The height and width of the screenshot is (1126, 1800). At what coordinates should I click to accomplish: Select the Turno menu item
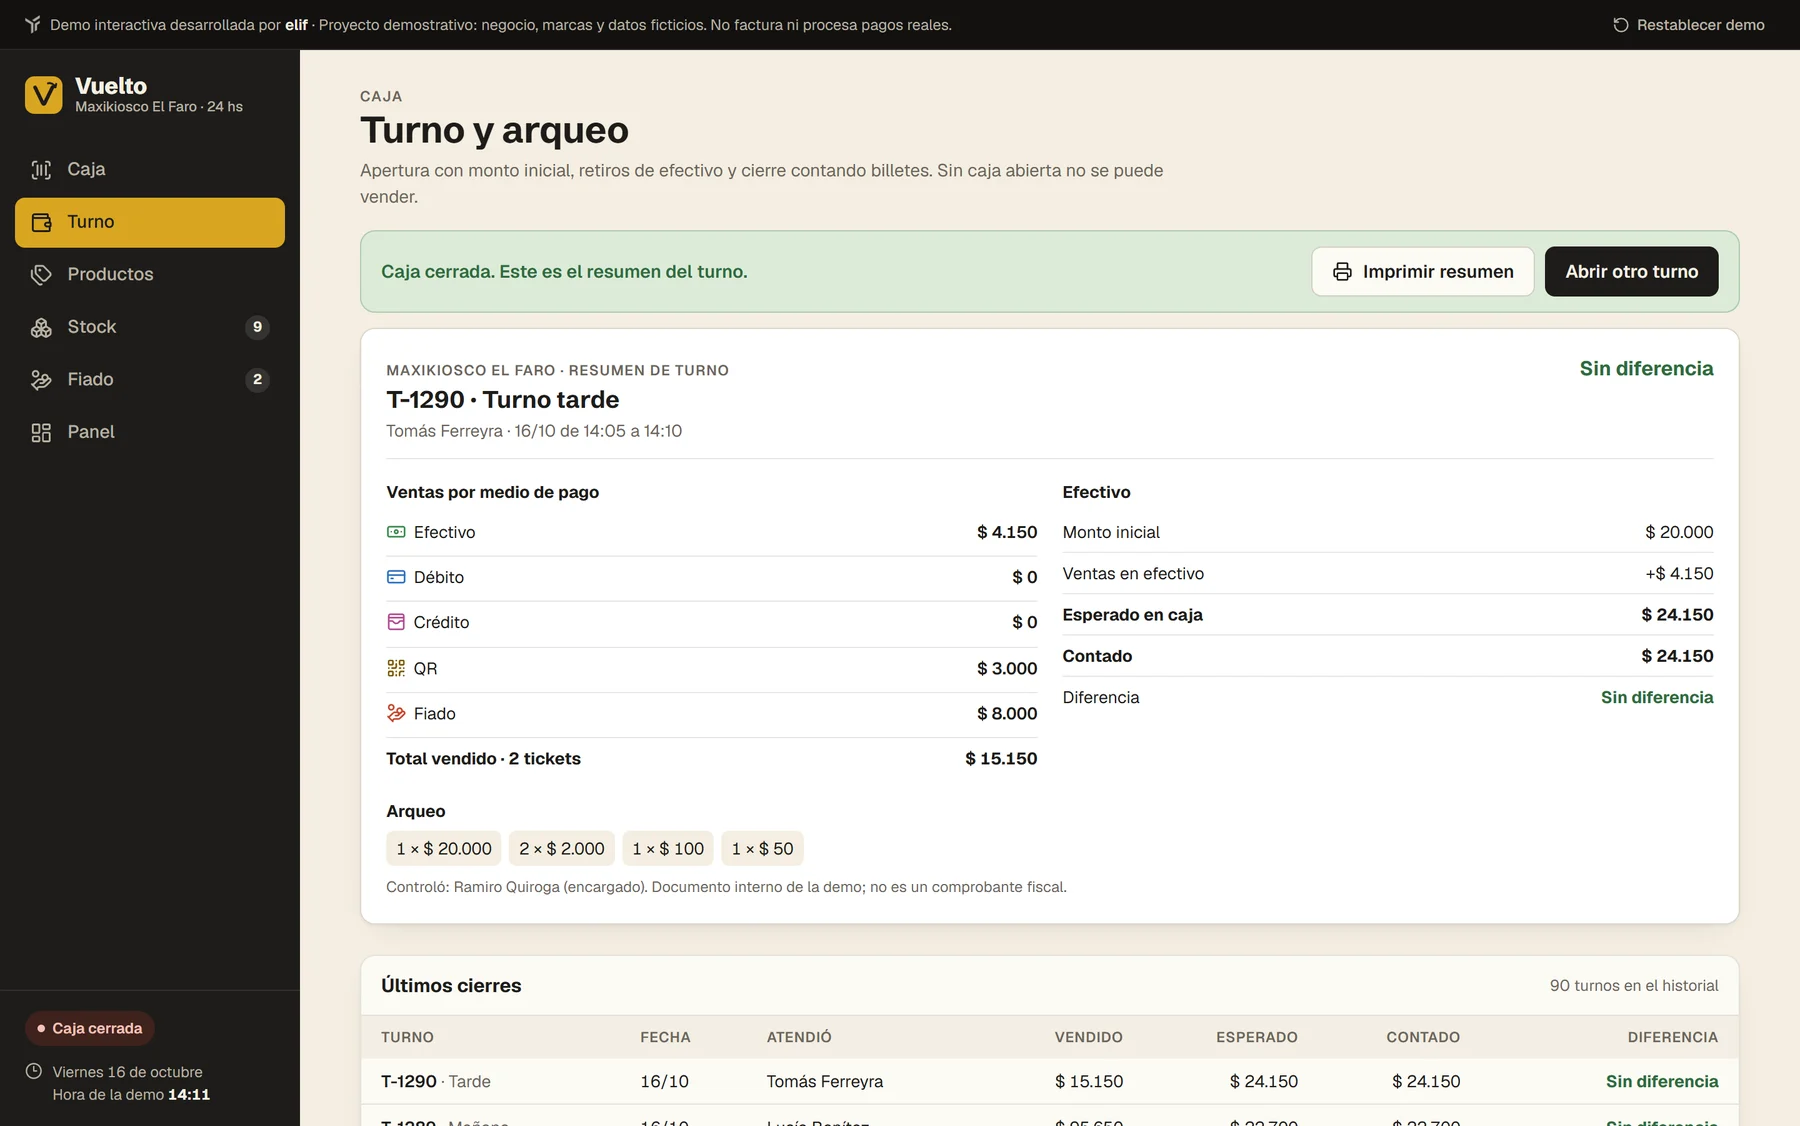click(150, 222)
